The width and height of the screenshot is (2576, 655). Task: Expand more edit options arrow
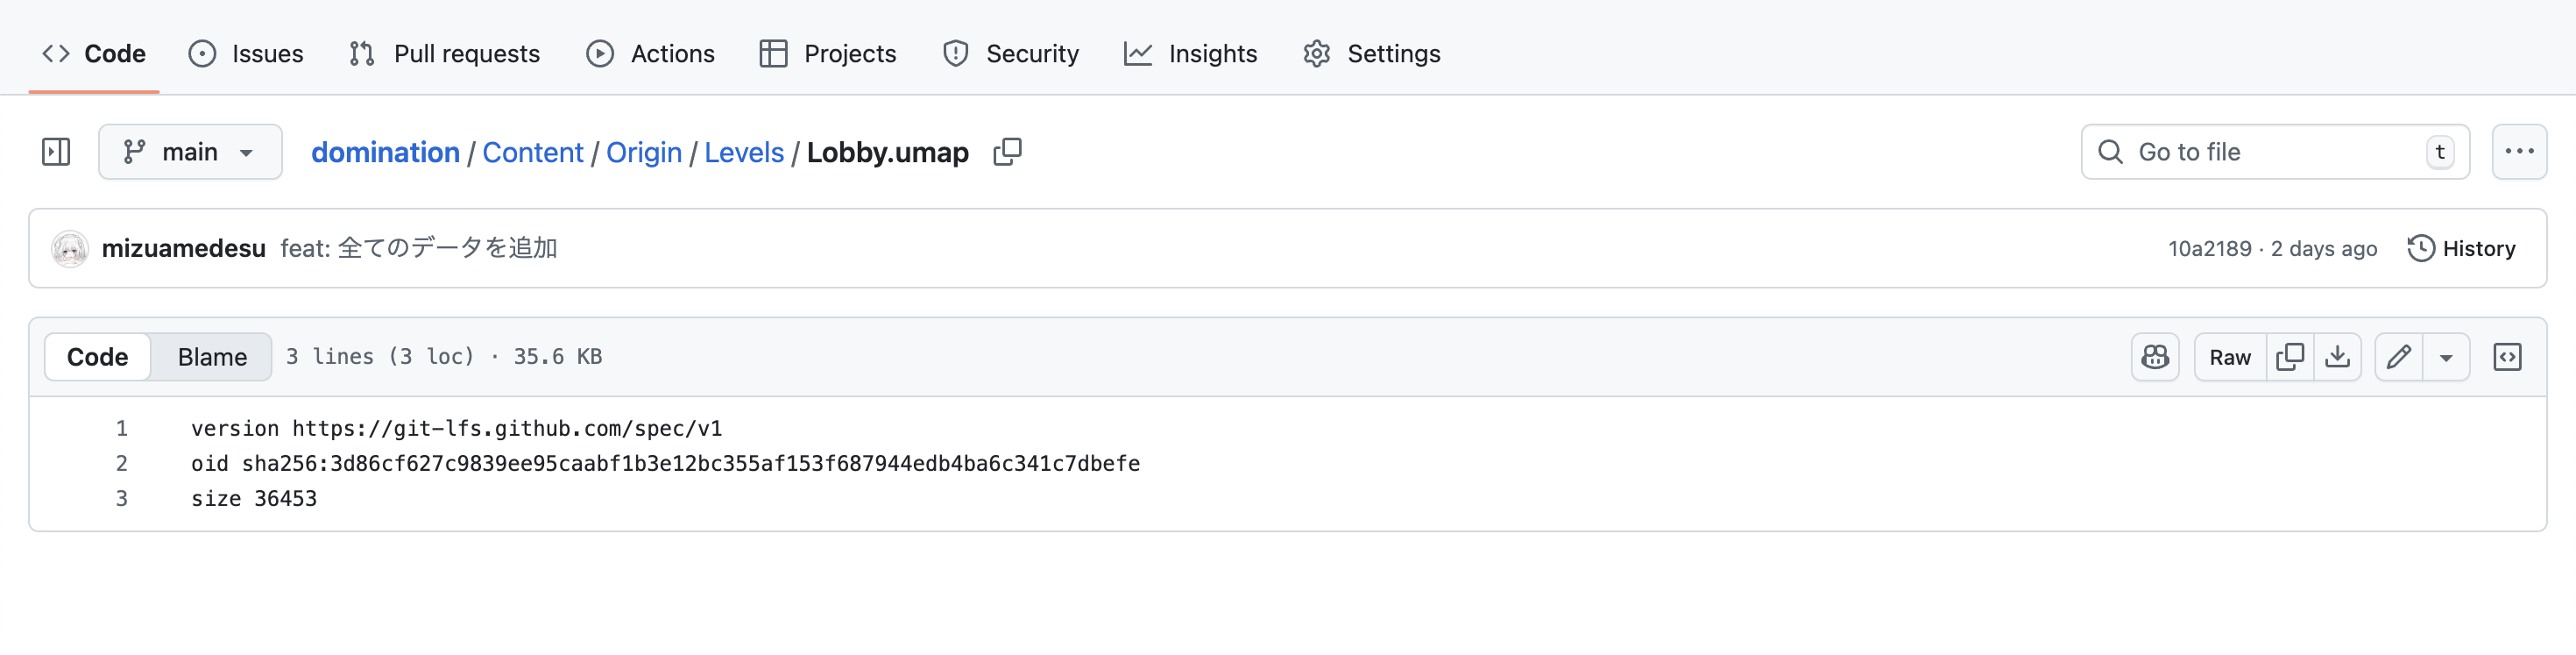[x=2446, y=357]
